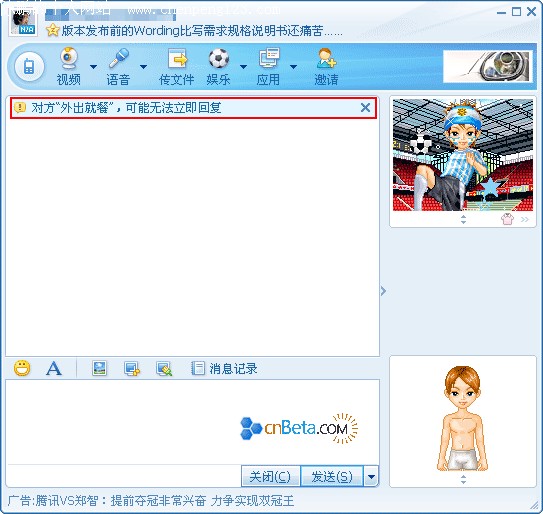This screenshot has height=514, width=543.
Task: Dismiss the 外出就餐 status notice
Action: point(365,108)
